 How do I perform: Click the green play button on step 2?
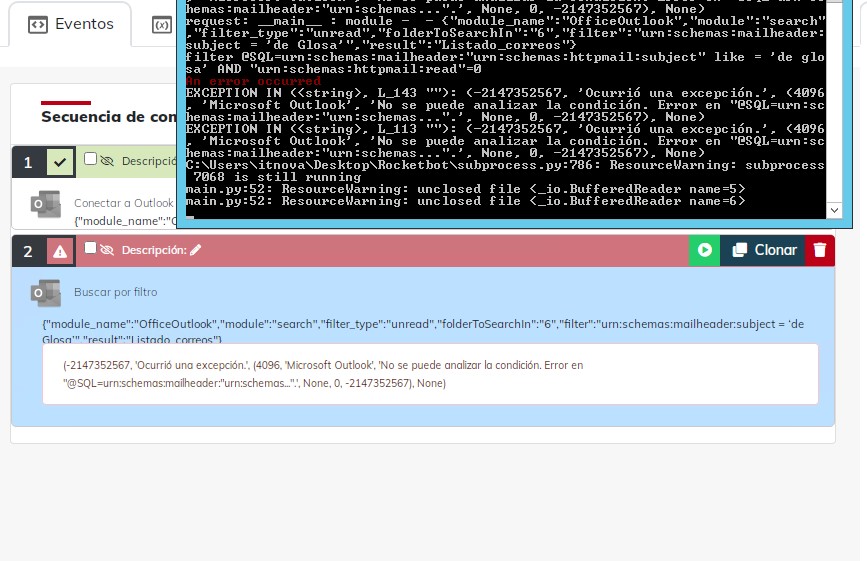[x=704, y=250]
